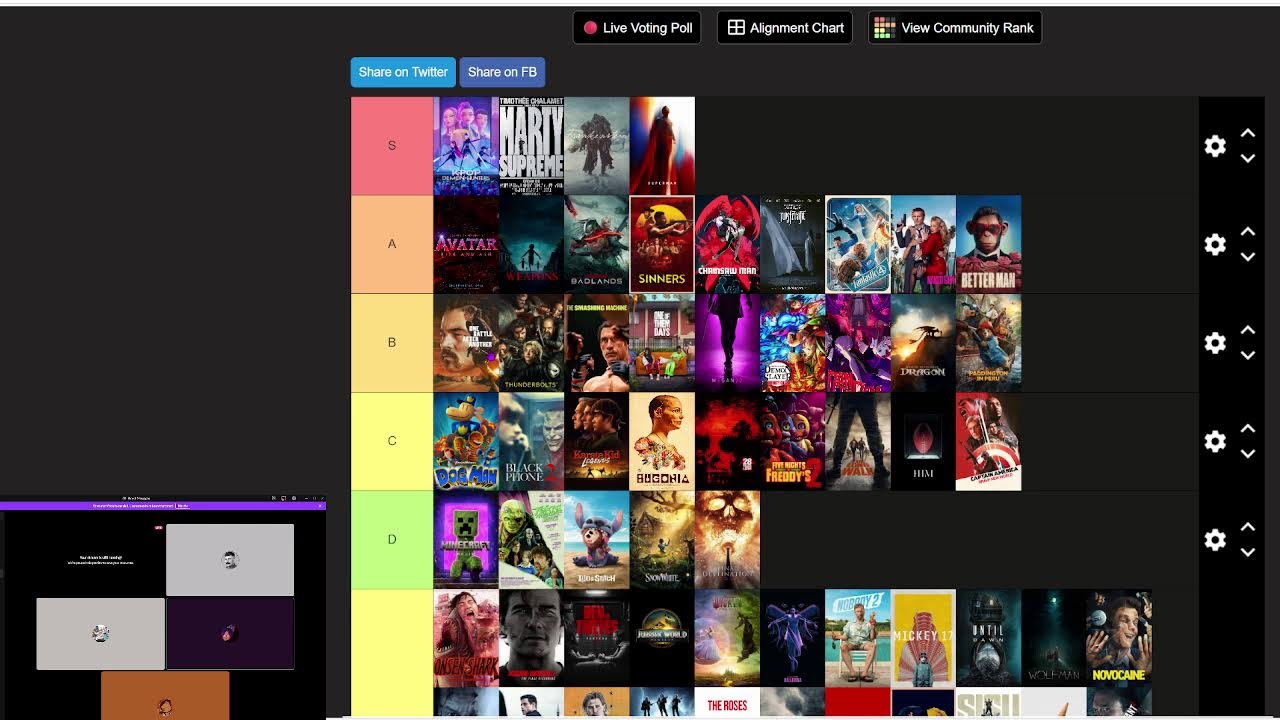Click the Karate Kid Legends poster
The height and width of the screenshot is (720, 1280).
tap(597, 441)
